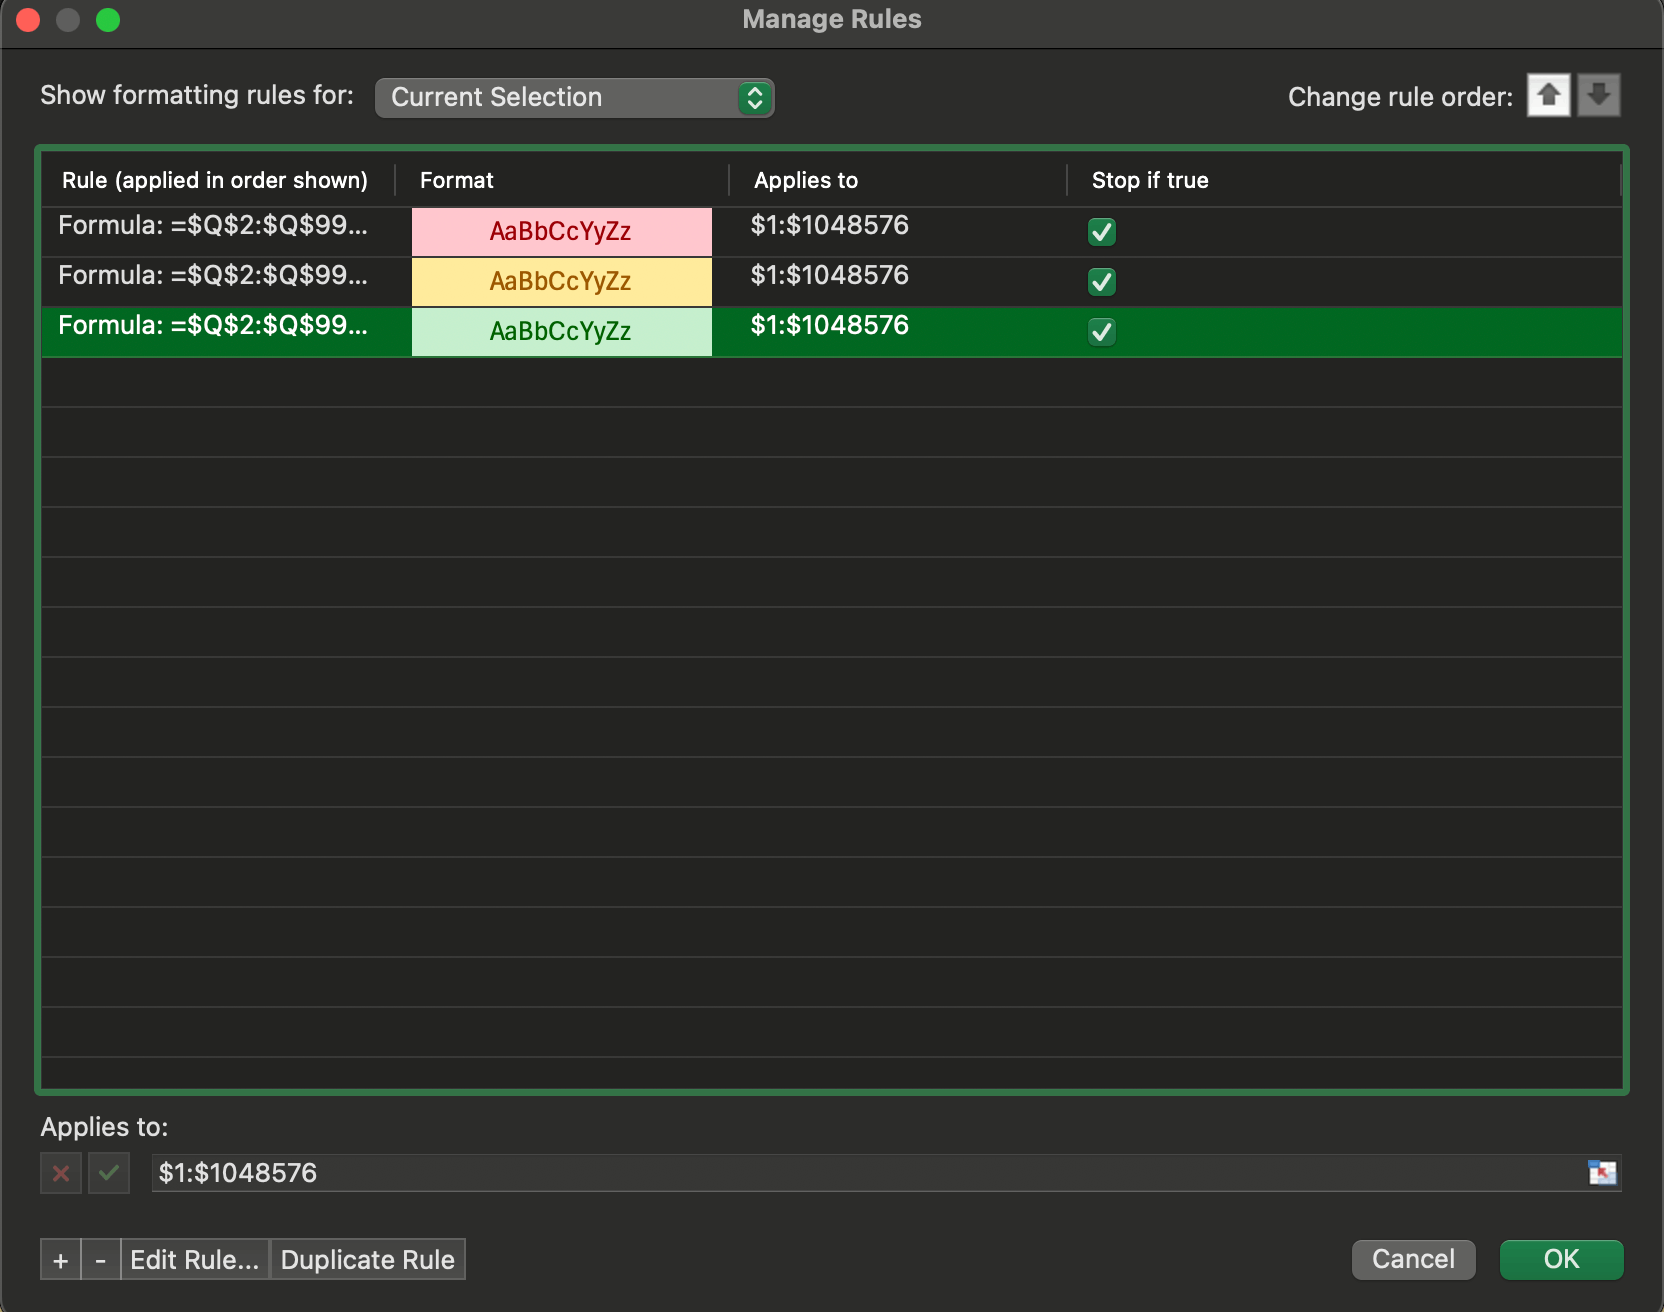Select the second Formula rule row text
The image size is (1664, 1312).
(x=213, y=276)
